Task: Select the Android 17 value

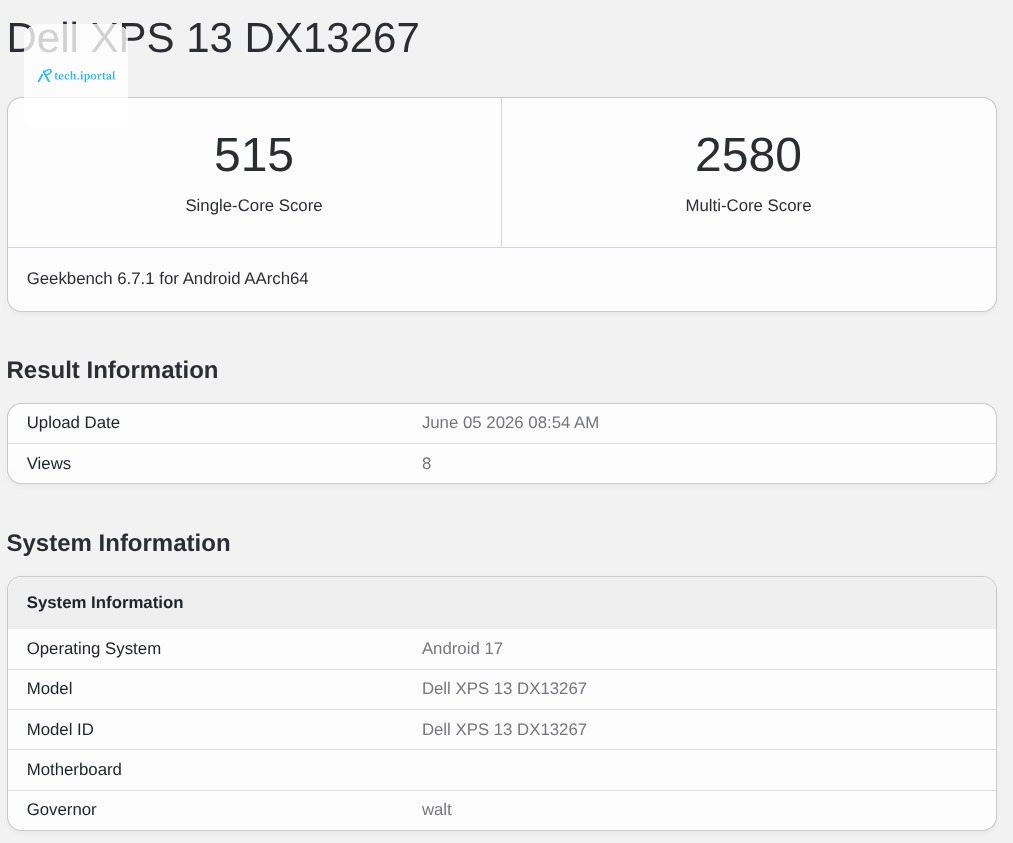Action: [462, 649]
